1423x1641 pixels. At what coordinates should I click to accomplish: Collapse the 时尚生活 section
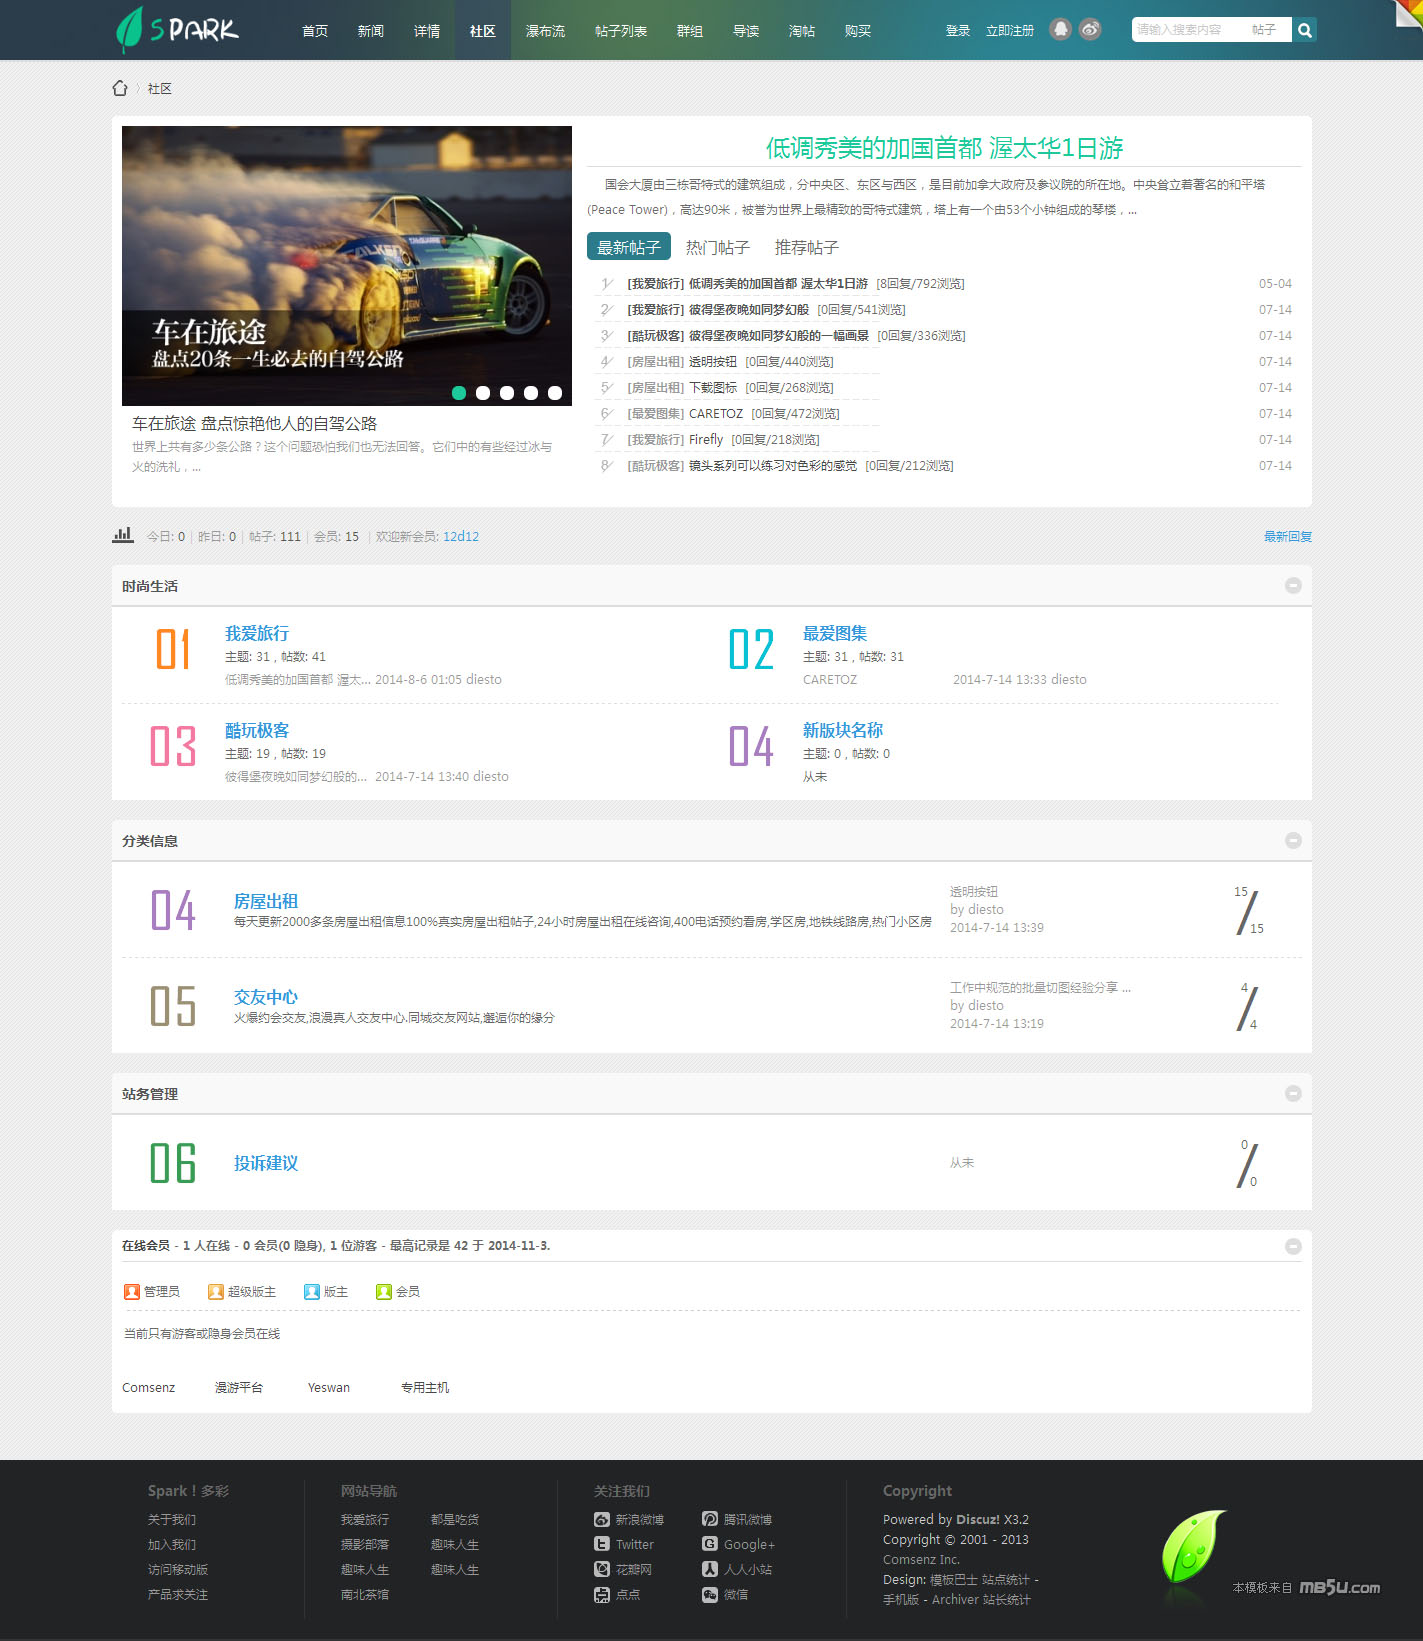pos(1293,586)
